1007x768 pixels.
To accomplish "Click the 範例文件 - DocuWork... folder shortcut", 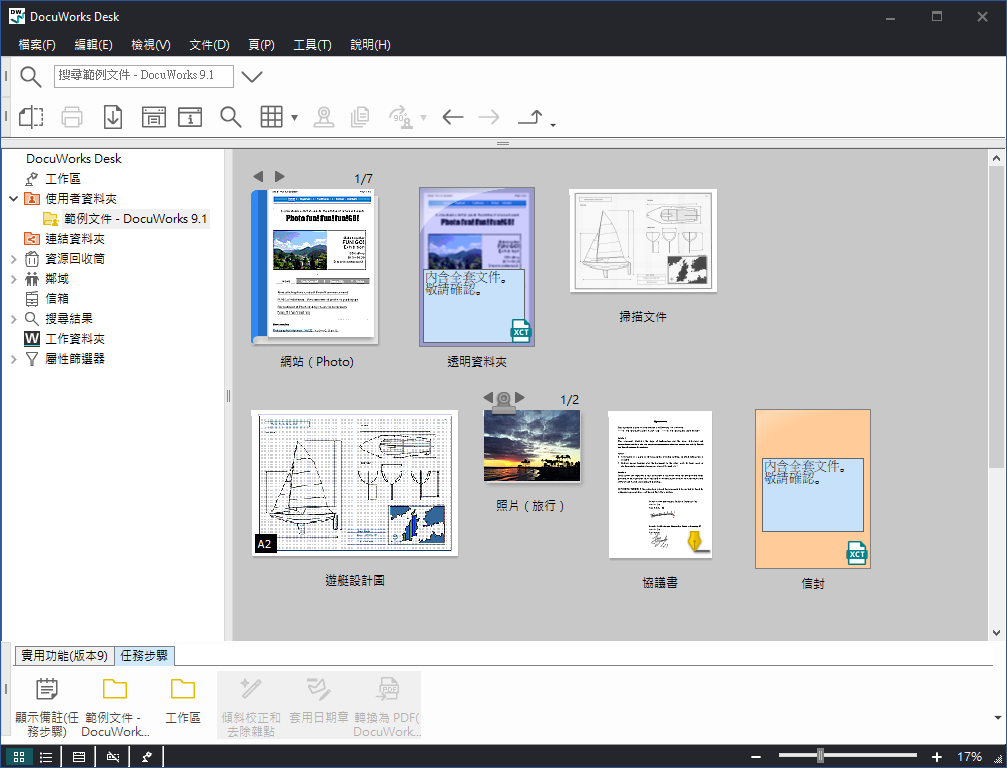I will [115, 707].
